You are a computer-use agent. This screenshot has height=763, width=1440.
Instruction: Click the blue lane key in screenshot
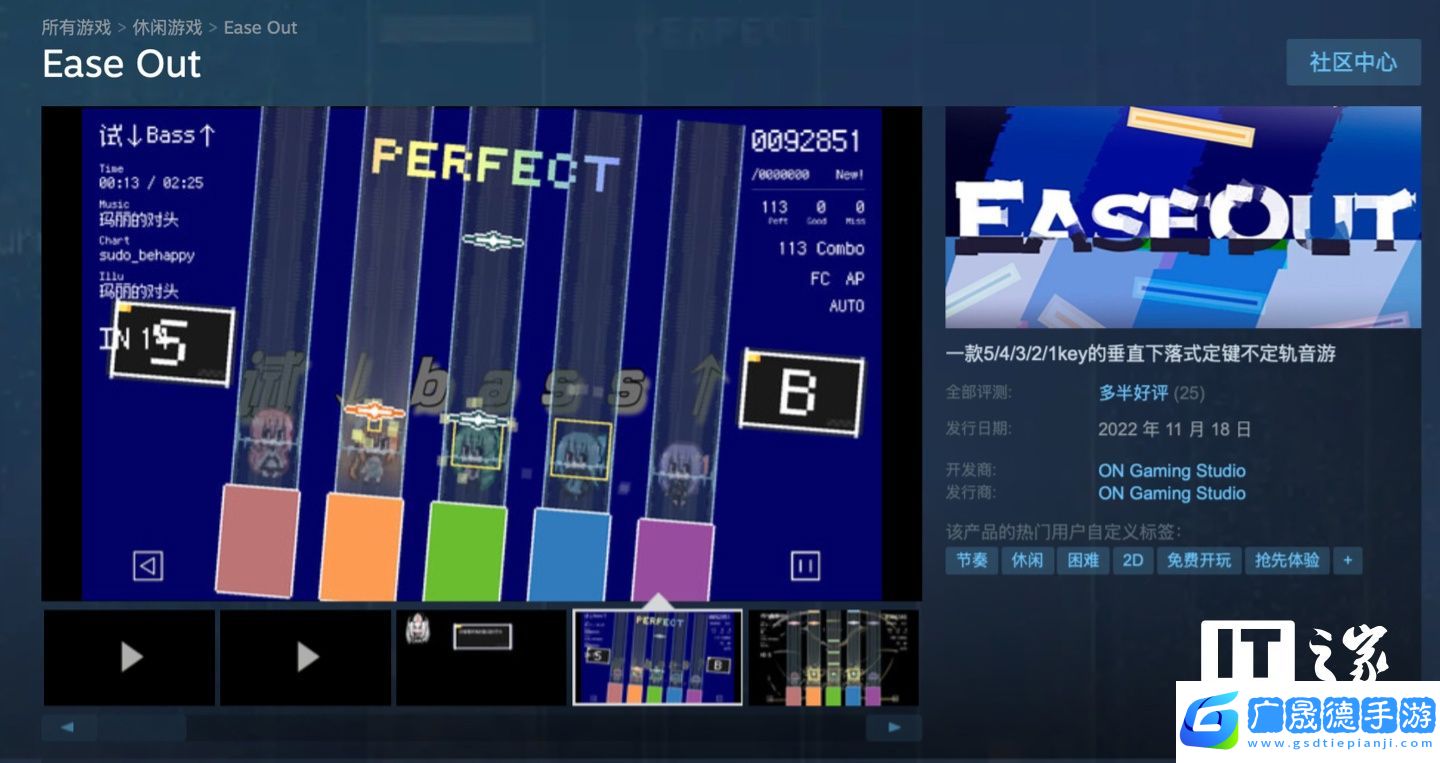(570, 555)
